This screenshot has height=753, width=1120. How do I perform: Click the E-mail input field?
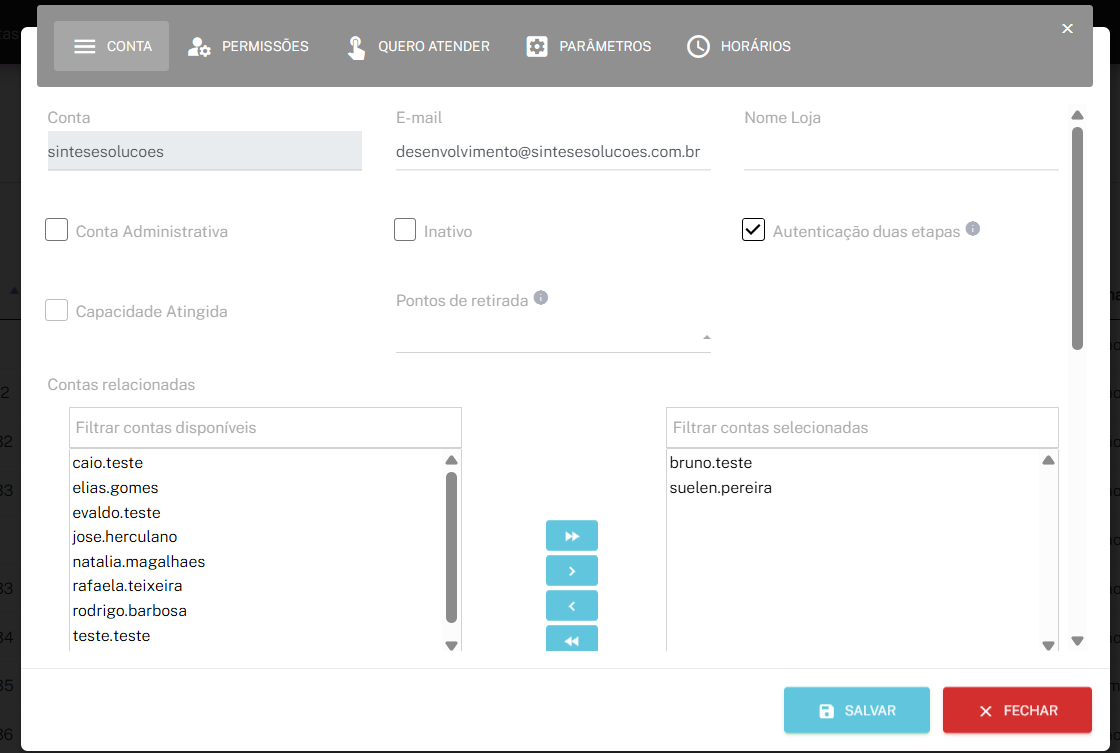(553, 151)
